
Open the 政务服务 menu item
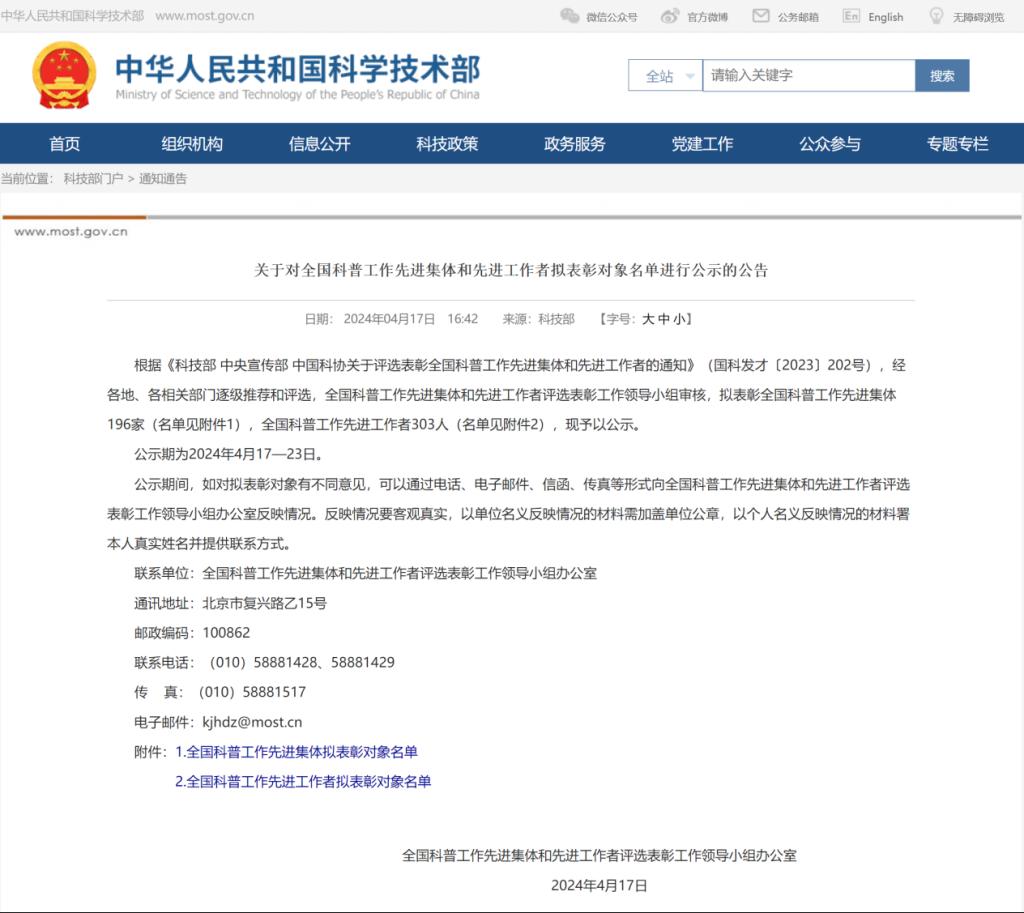pyautogui.click(x=574, y=144)
